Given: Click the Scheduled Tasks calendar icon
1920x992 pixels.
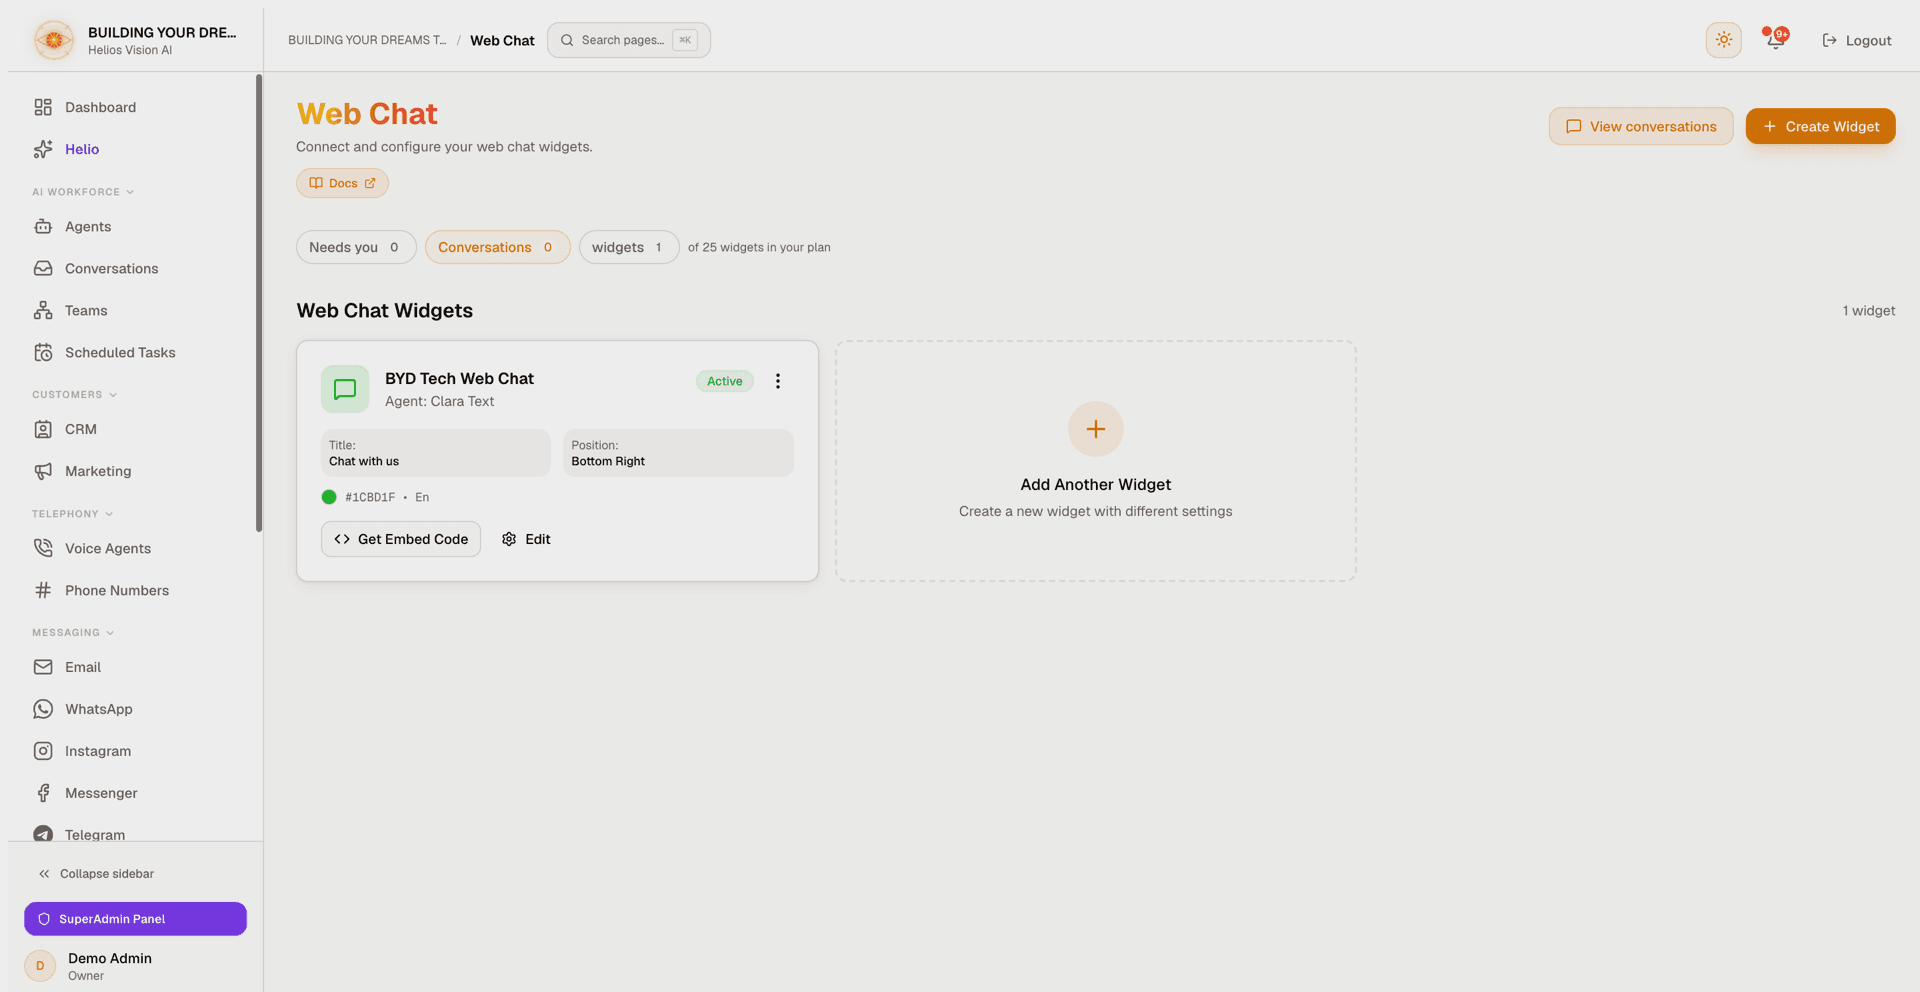Looking at the screenshot, I should coord(43,353).
